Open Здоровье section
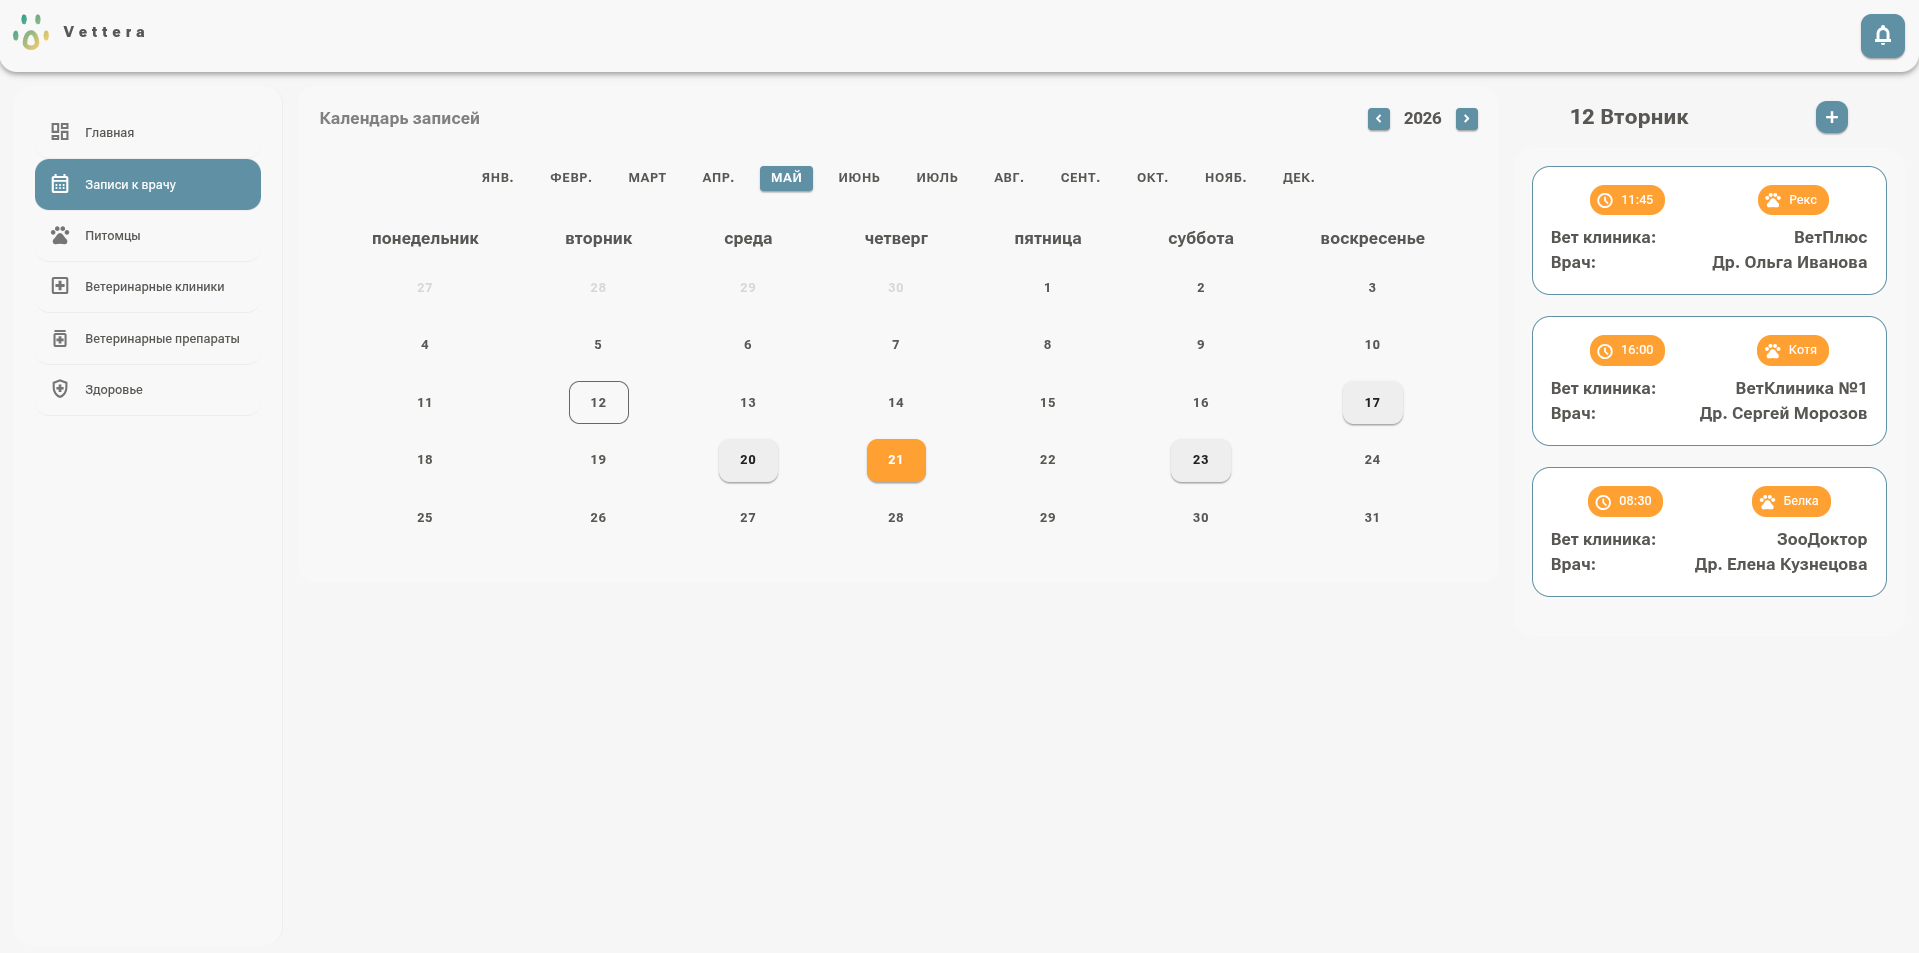 (148, 390)
